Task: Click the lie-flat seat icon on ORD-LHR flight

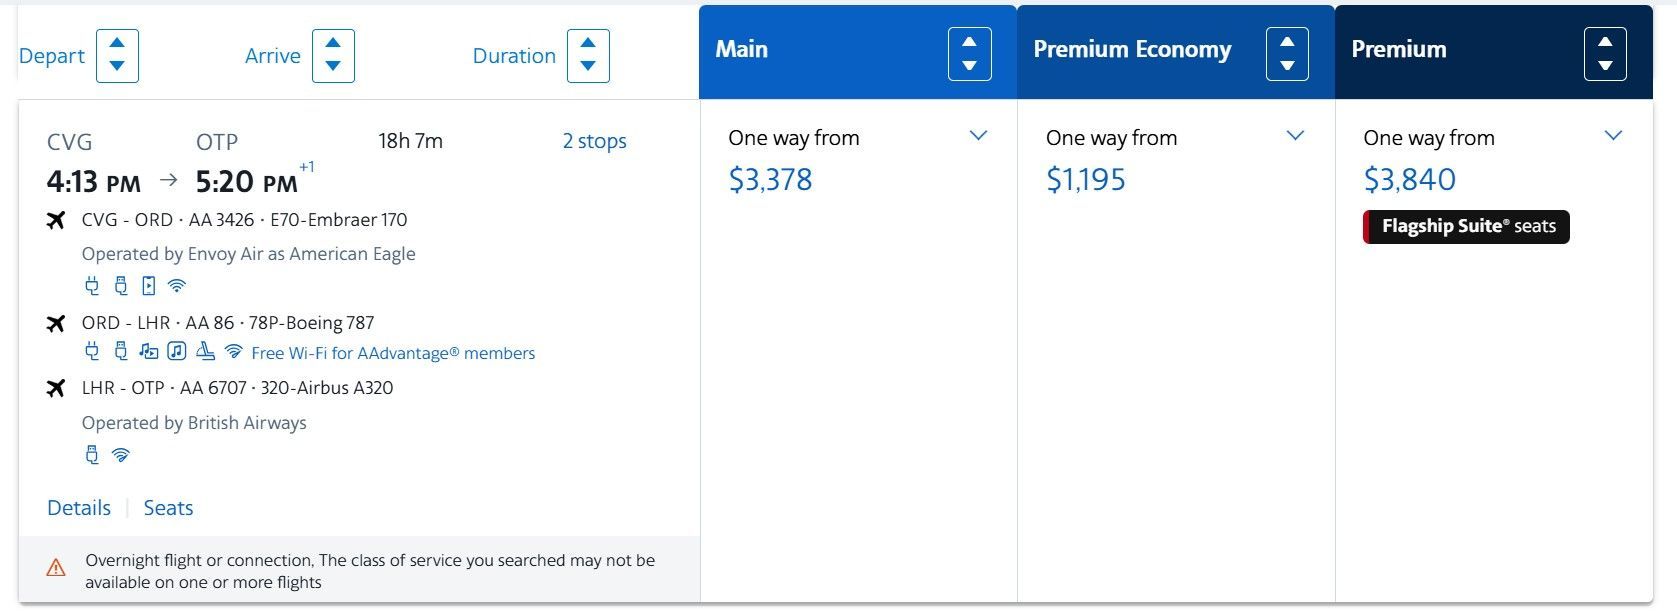Action: [x=205, y=351]
